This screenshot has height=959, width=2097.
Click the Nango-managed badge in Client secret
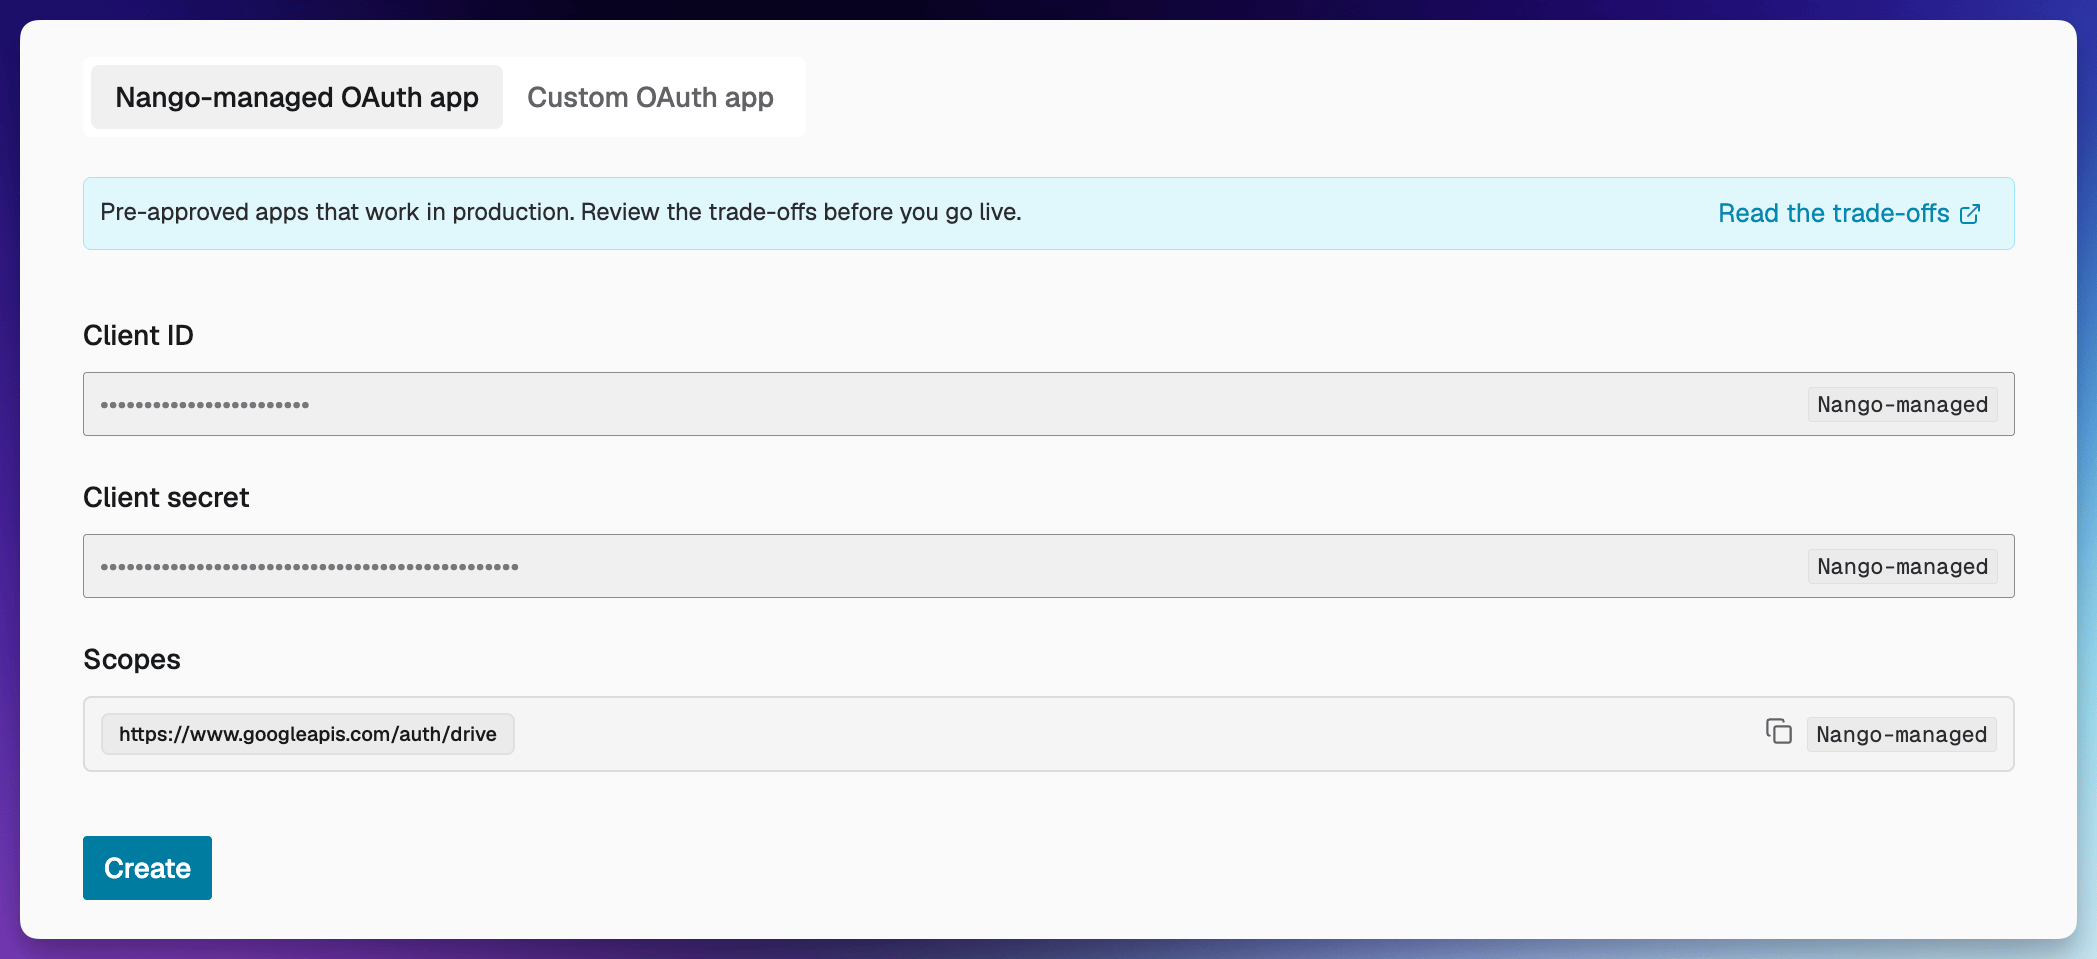pyautogui.click(x=1902, y=566)
